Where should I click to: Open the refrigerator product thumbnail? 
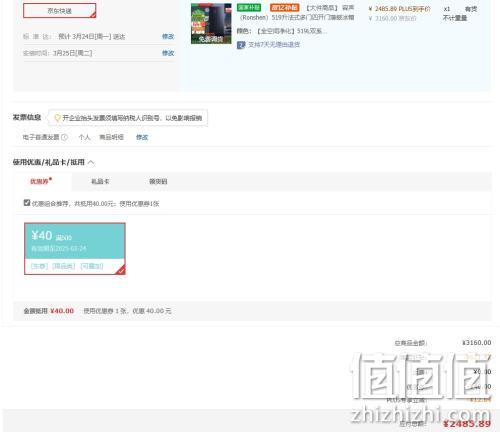tap(211, 24)
